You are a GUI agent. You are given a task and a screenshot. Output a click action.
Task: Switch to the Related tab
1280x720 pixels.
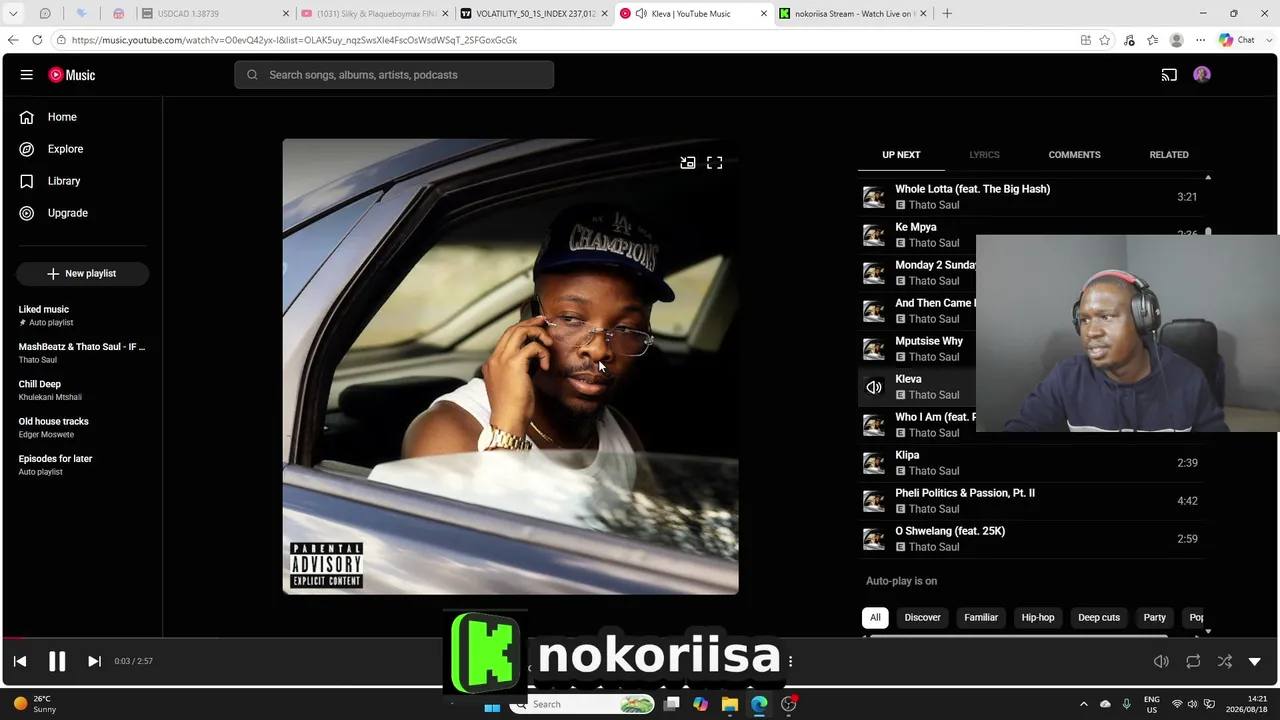point(1169,155)
